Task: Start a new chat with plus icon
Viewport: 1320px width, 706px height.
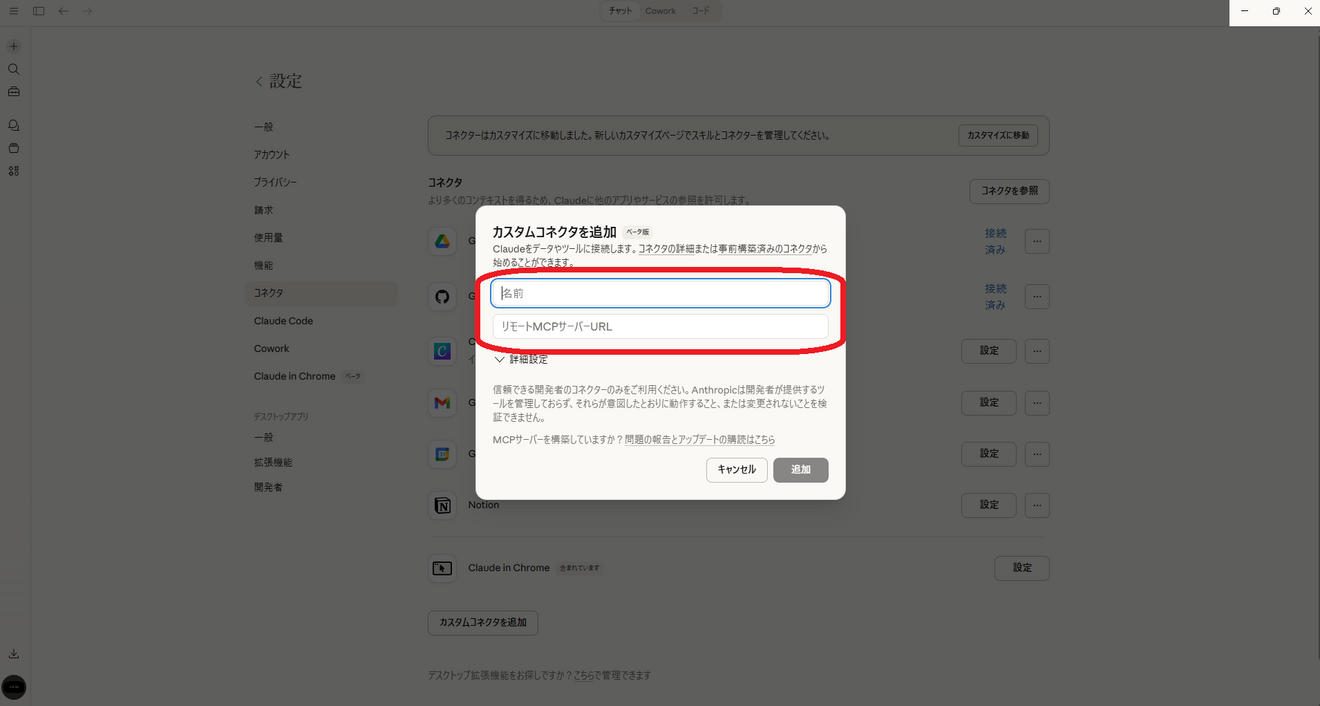Action: click(x=14, y=47)
